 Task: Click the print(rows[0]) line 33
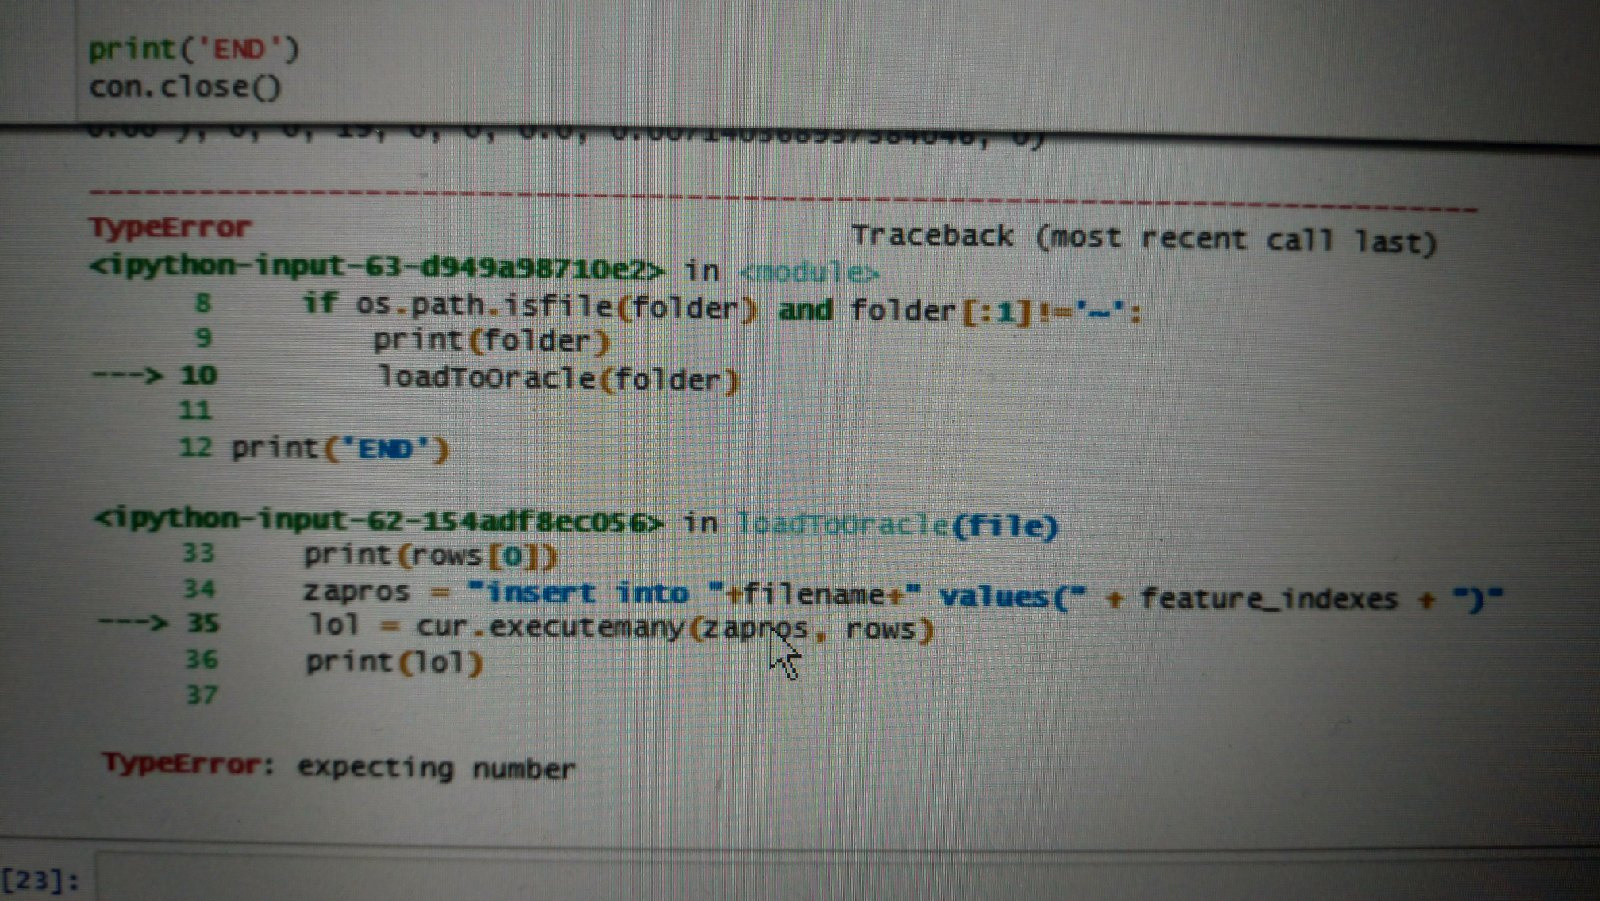pyautogui.click(x=430, y=555)
